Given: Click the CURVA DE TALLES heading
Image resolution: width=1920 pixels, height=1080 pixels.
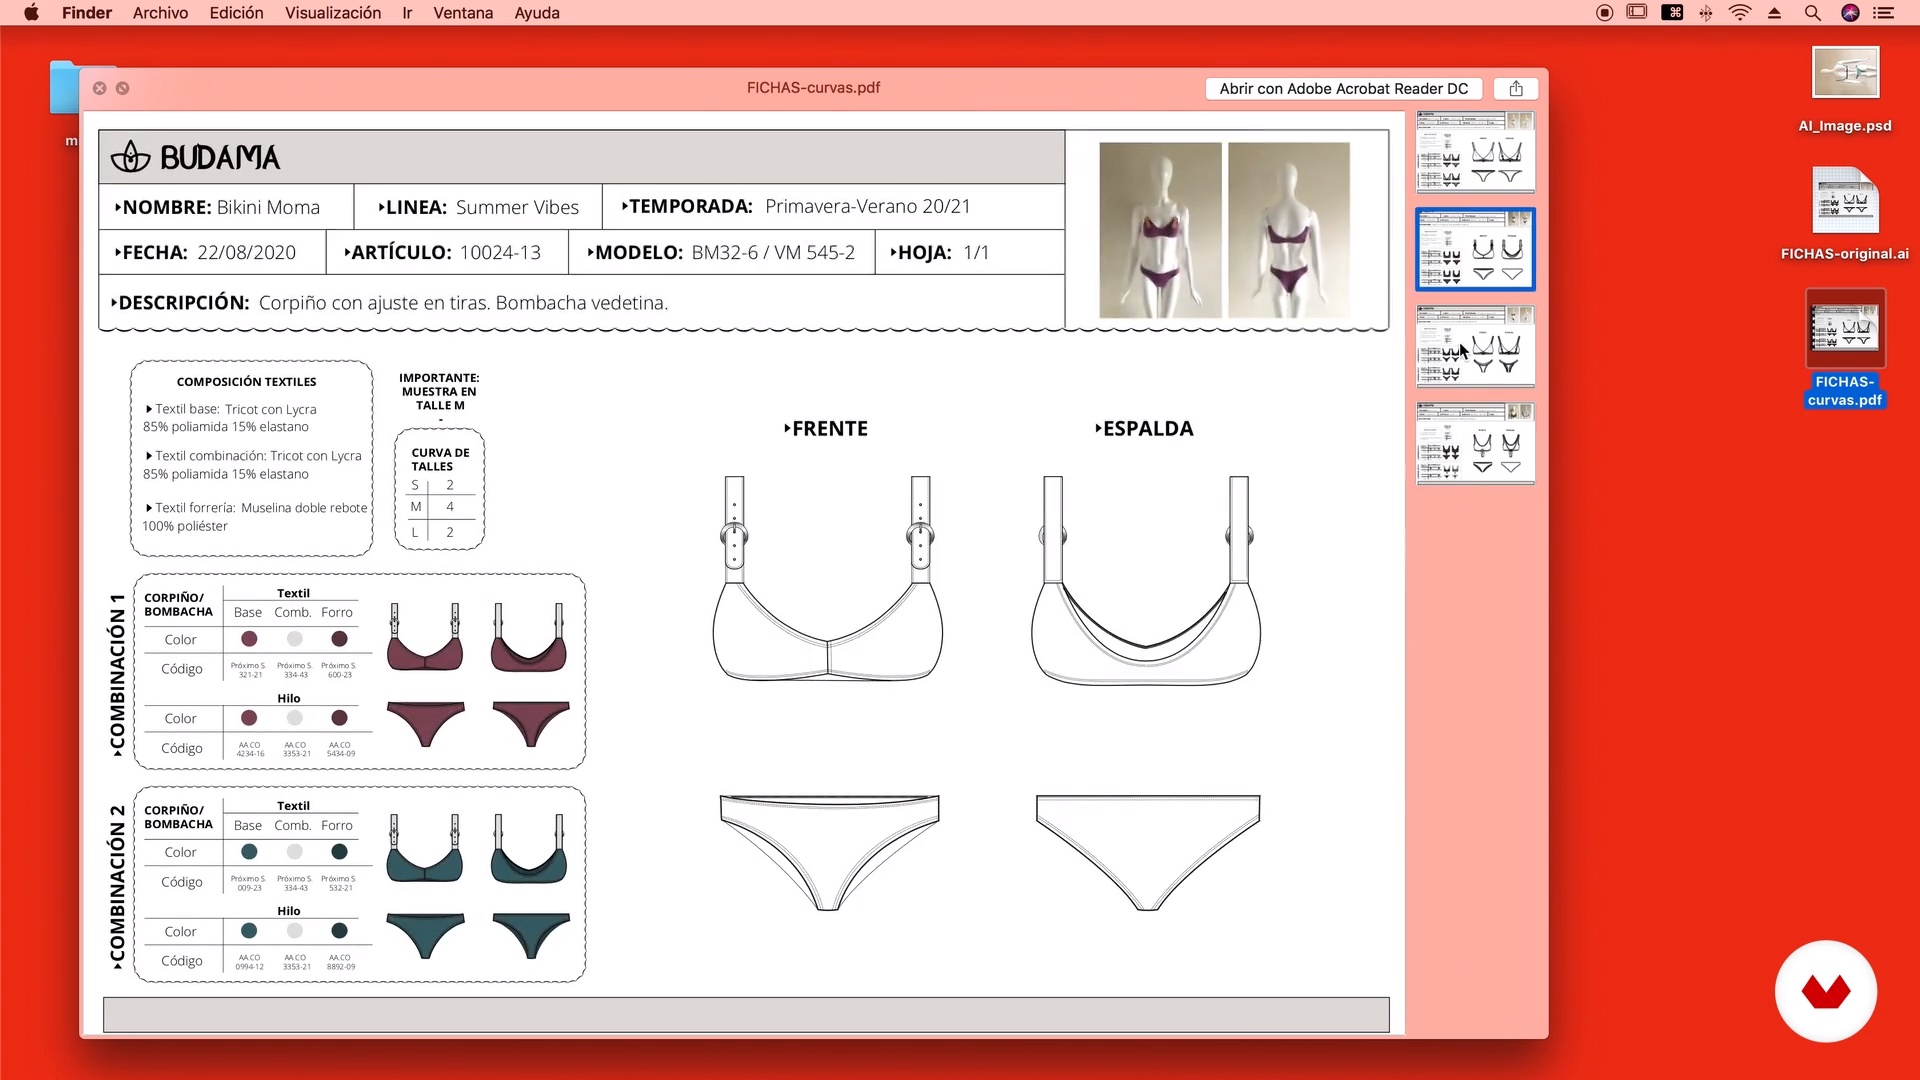Looking at the screenshot, I should click(x=440, y=459).
